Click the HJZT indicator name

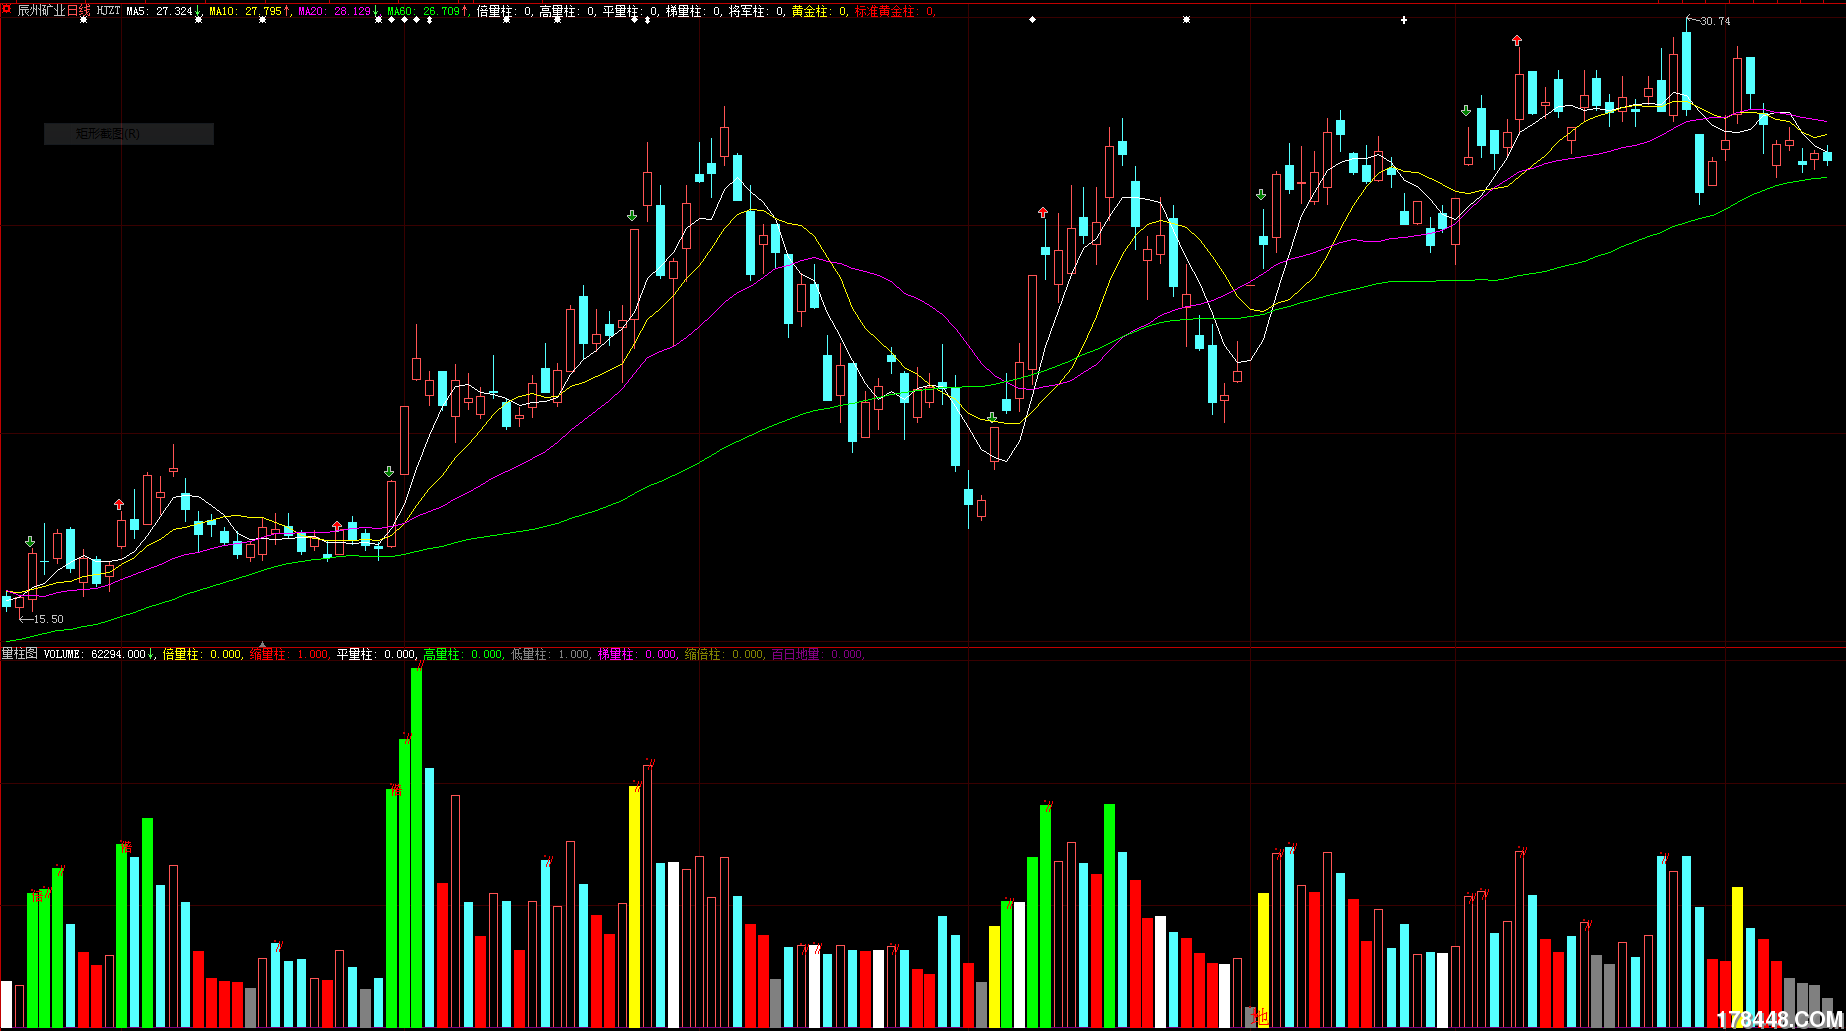108,11
